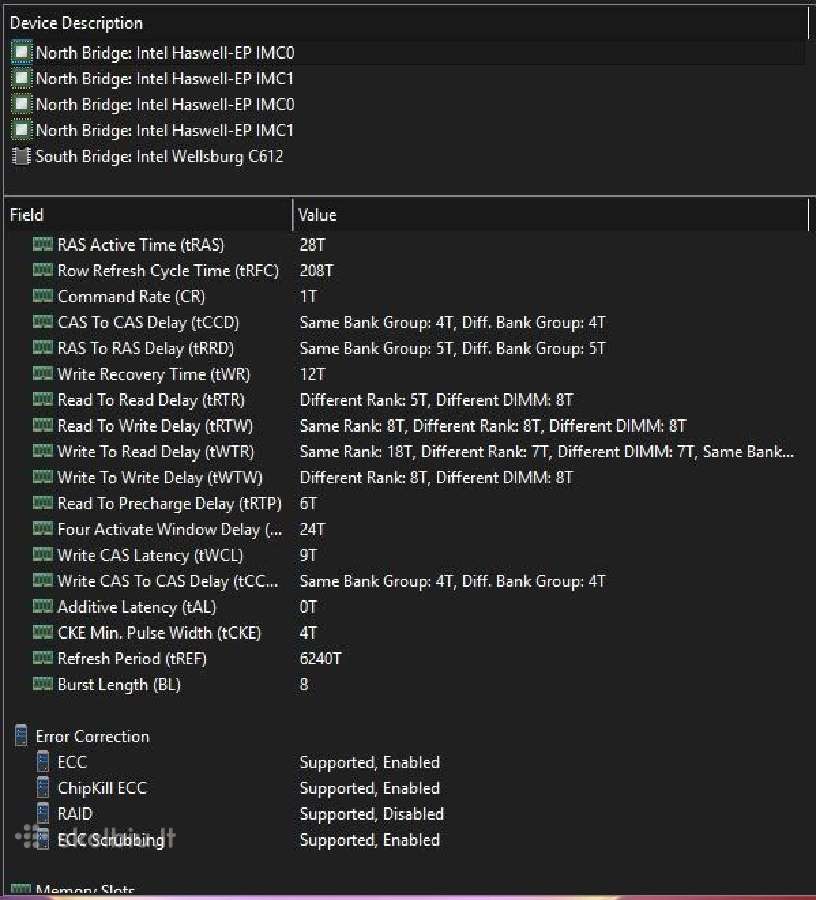Click the 'Burst Length (BL)' field label
Image resolution: width=816 pixels, height=900 pixels.
point(119,685)
